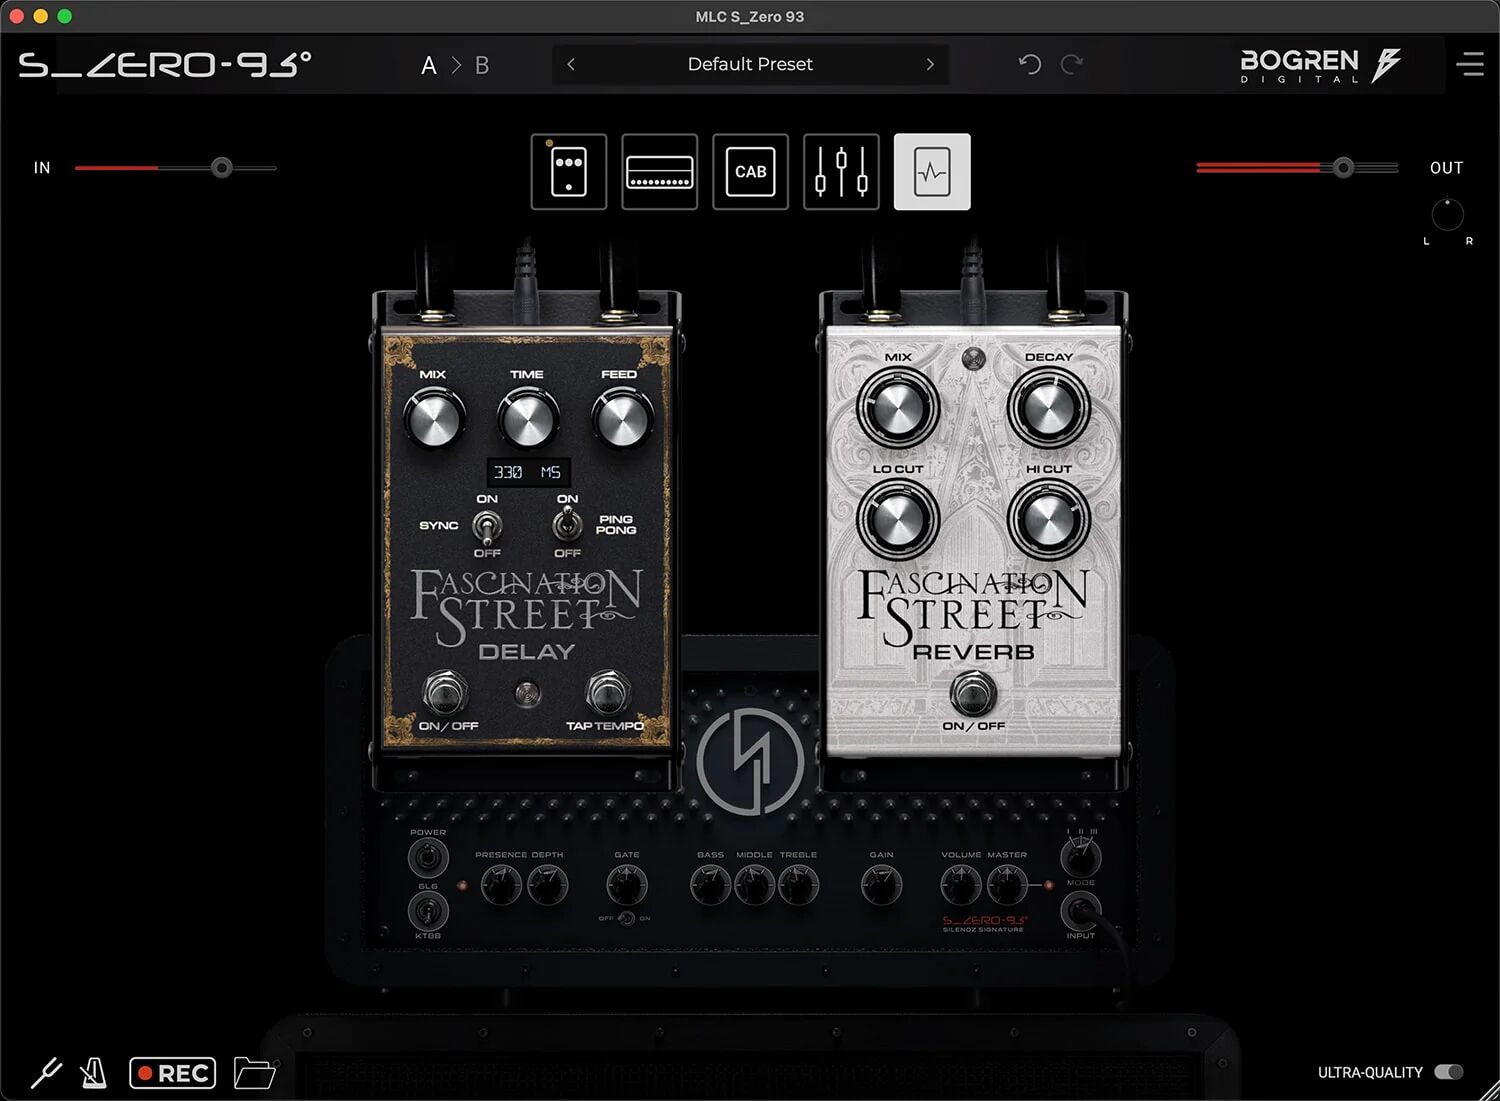Viewport: 1500px width, 1101px height.
Task: Open the EQ sliders panel
Action: 841,171
